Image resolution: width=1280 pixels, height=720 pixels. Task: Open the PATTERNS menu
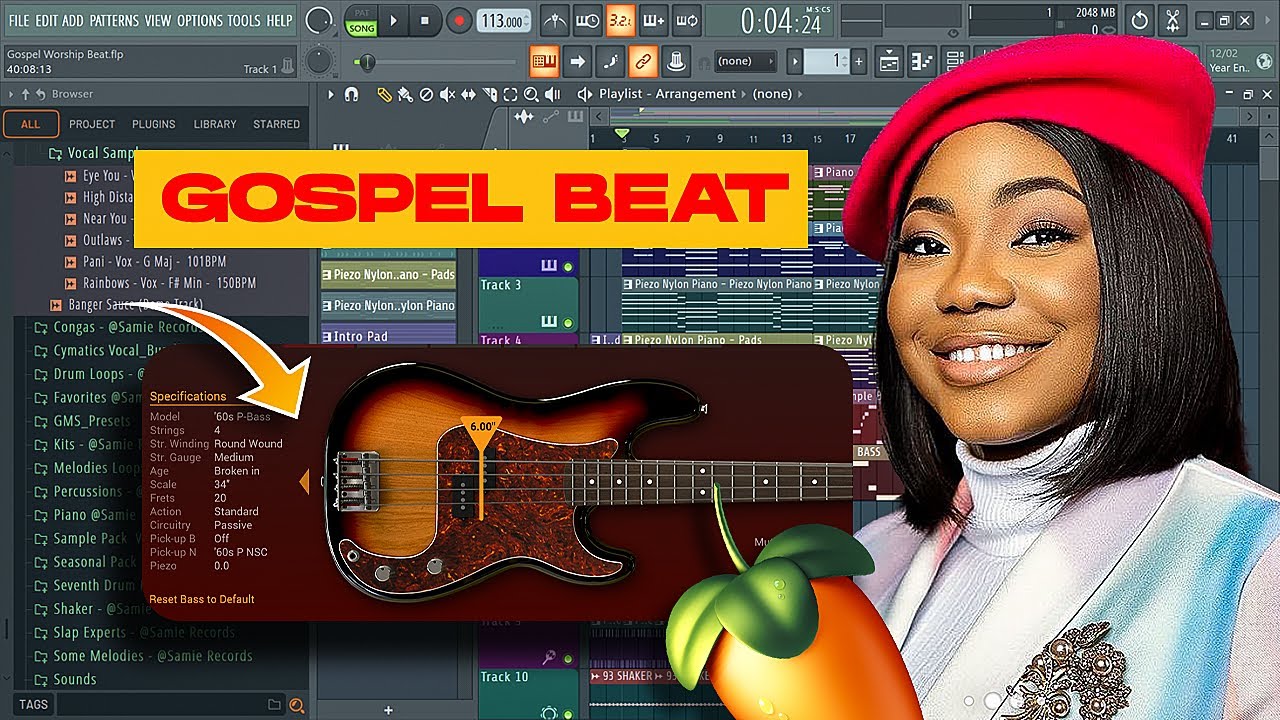(114, 20)
